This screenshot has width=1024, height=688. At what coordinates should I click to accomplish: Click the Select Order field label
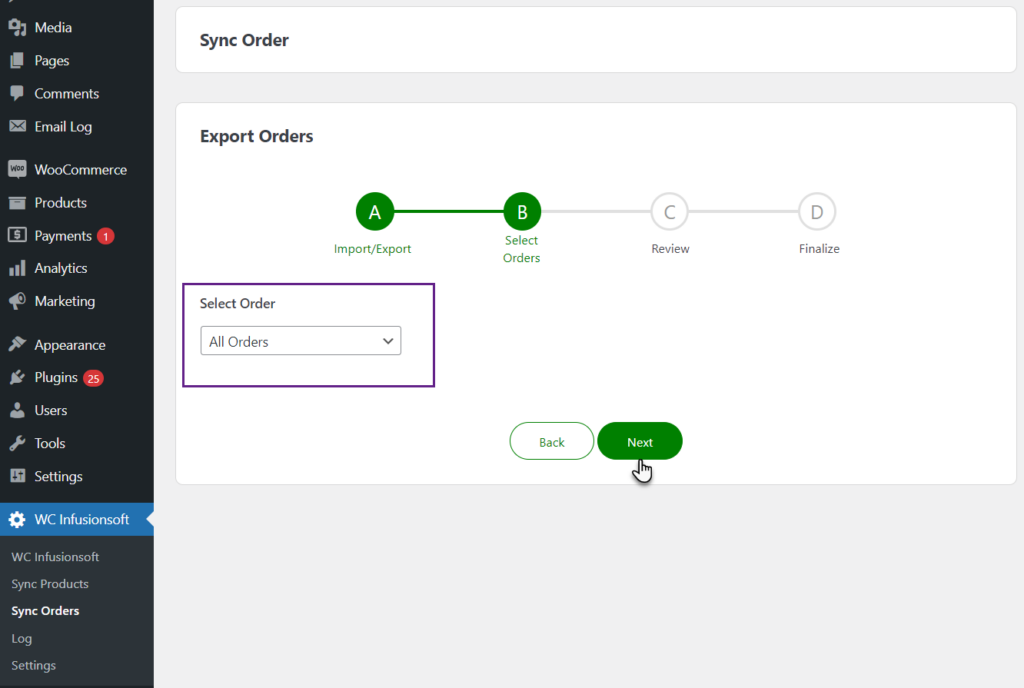tap(238, 304)
